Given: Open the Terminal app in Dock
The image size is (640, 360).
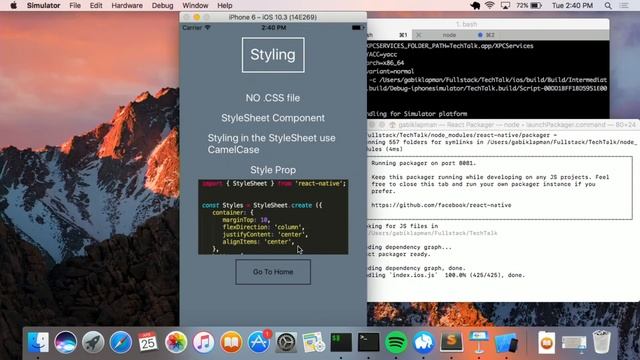Looking at the screenshot, I should pos(369,342).
